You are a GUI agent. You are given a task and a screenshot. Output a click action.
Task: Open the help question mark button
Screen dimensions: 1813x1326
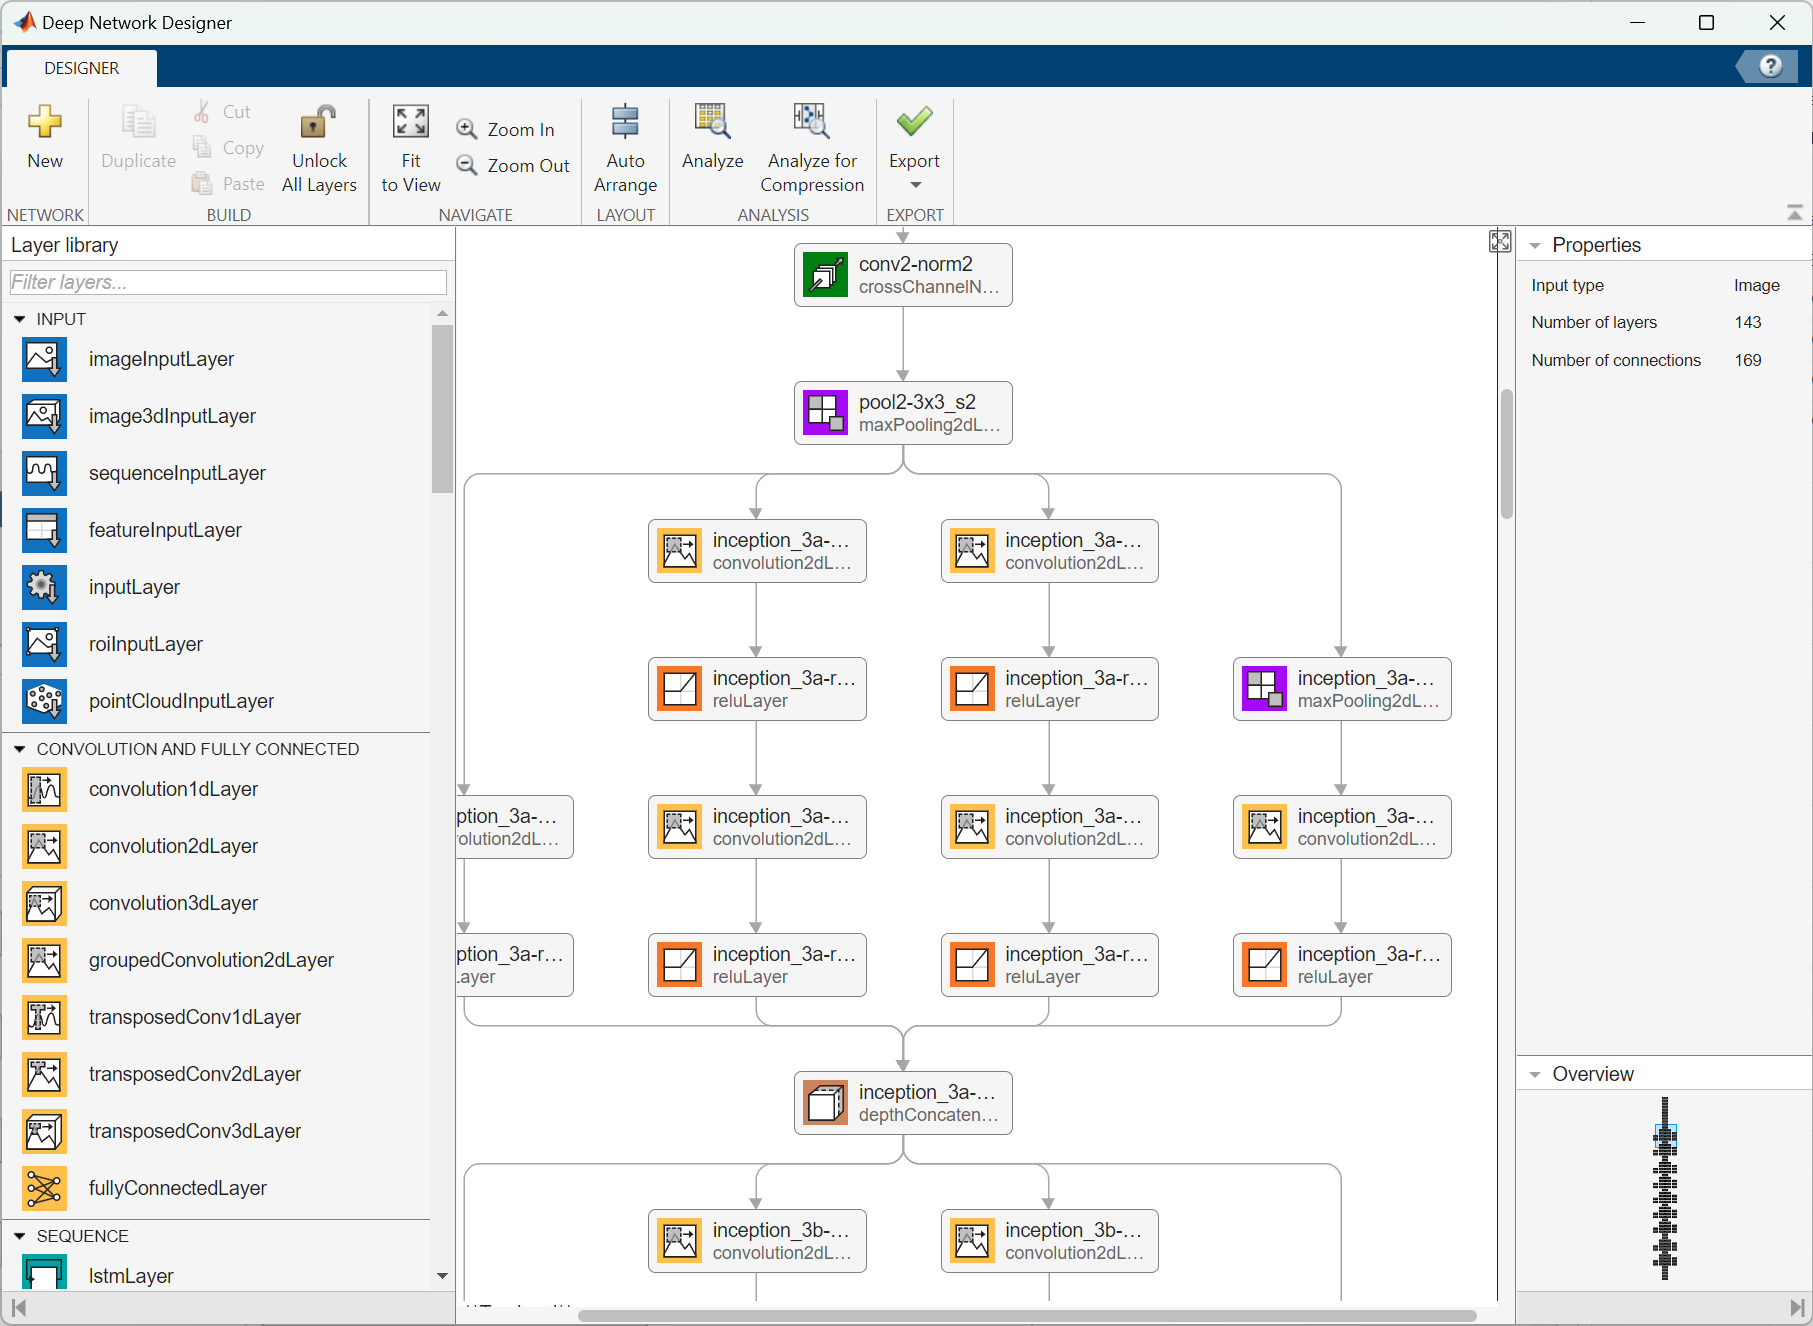(1770, 66)
